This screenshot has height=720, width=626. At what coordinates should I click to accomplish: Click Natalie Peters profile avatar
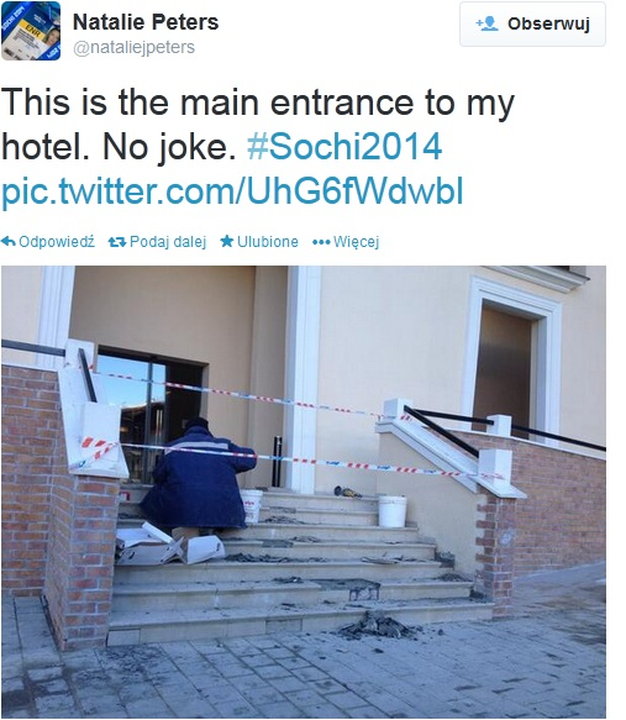click(x=31, y=31)
